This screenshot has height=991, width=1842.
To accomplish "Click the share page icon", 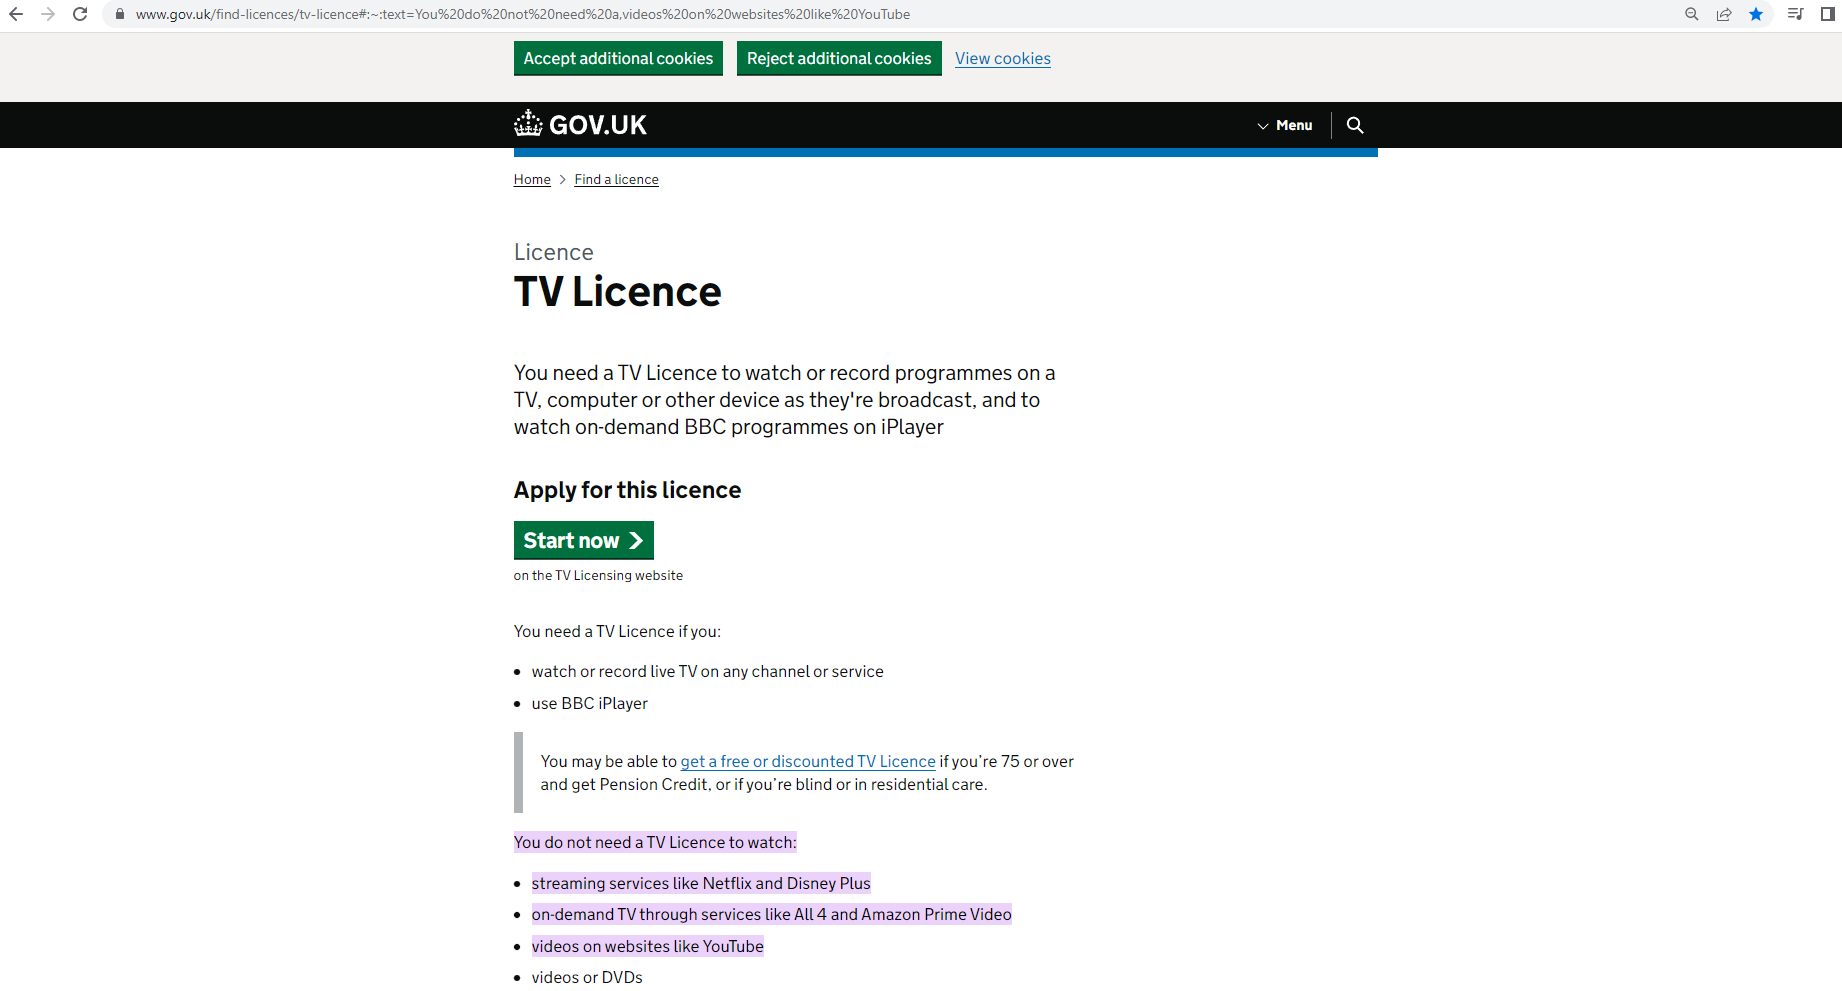I will pyautogui.click(x=1724, y=14).
